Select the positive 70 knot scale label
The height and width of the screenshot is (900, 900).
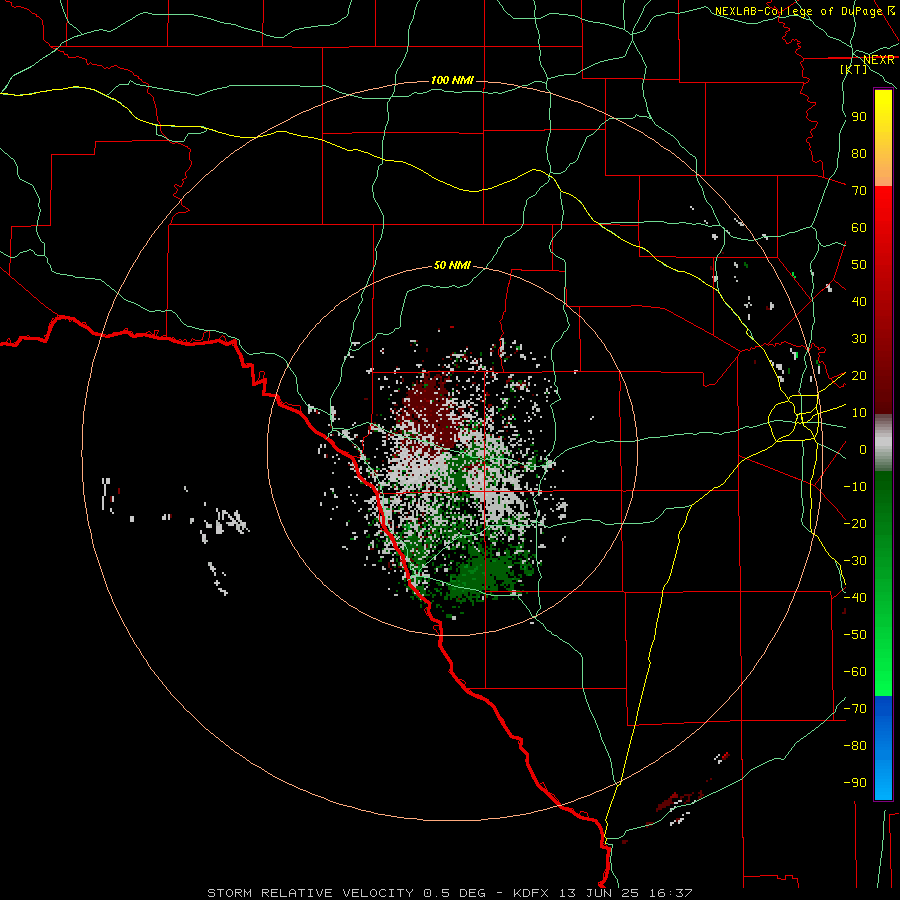(x=859, y=191)
